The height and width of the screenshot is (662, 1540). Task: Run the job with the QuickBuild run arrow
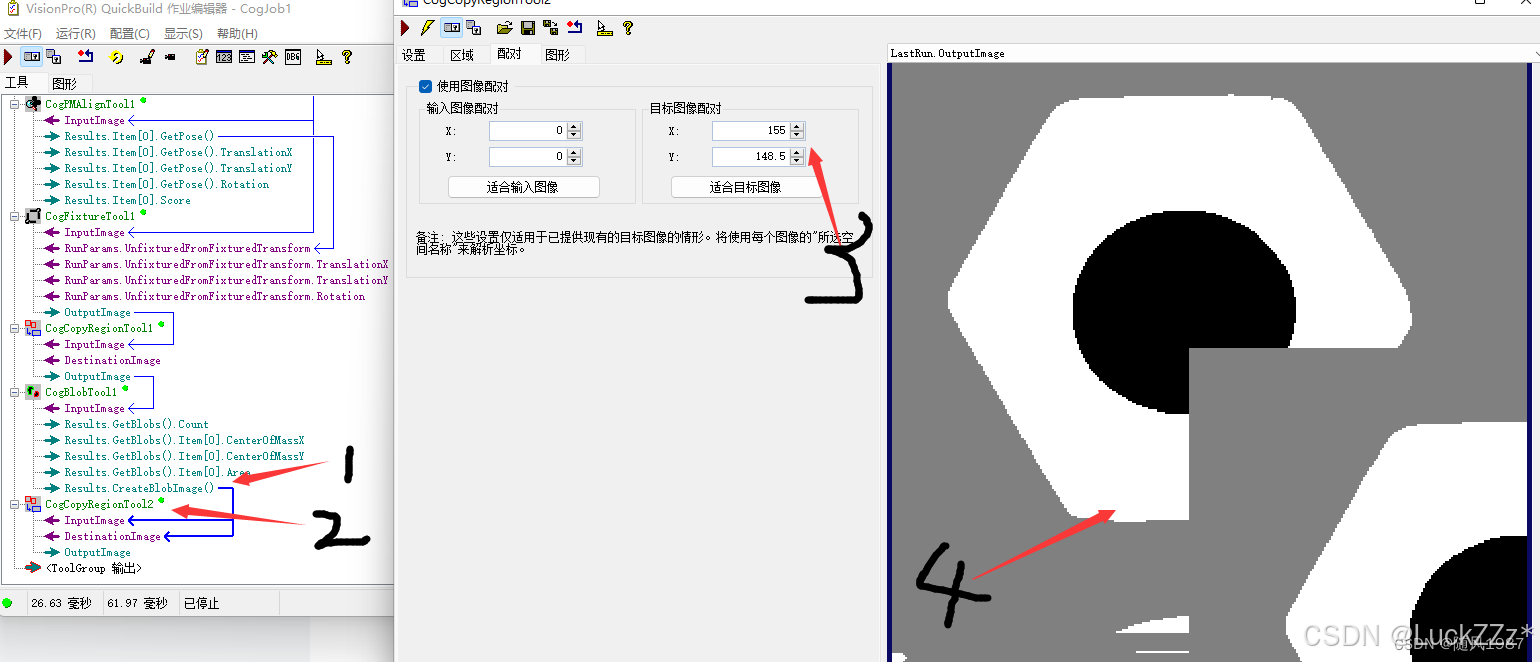[8, 57]
